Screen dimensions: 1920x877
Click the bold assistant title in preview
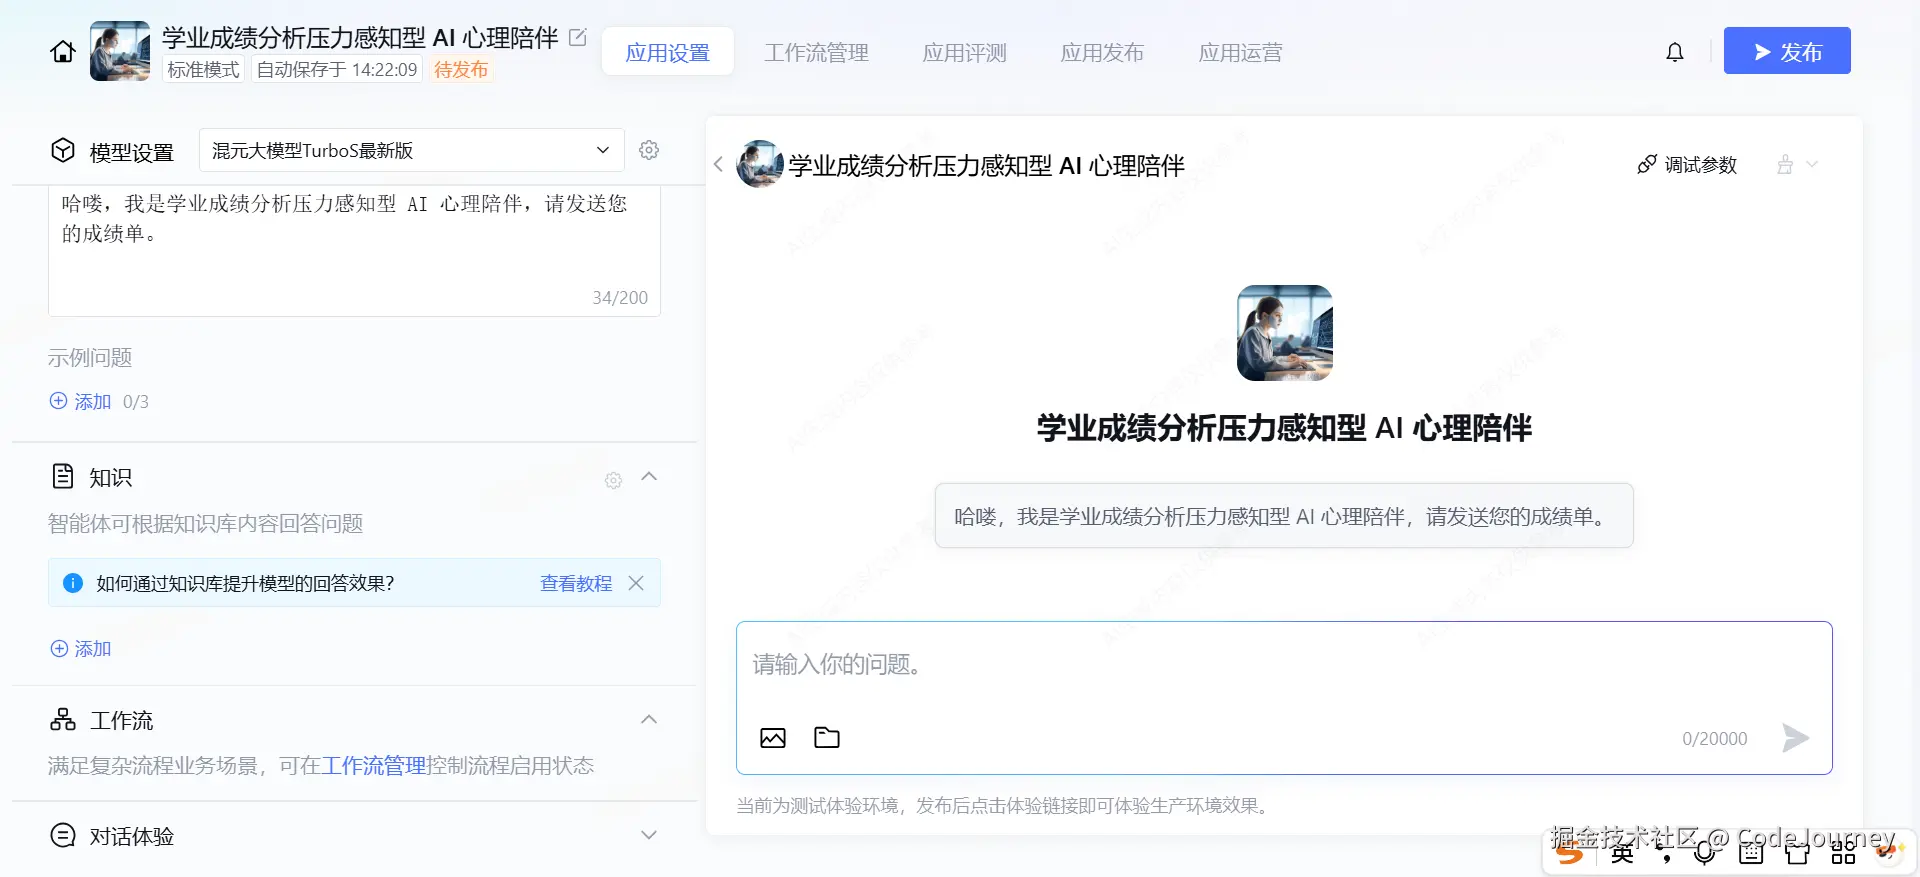point(1284,428)
